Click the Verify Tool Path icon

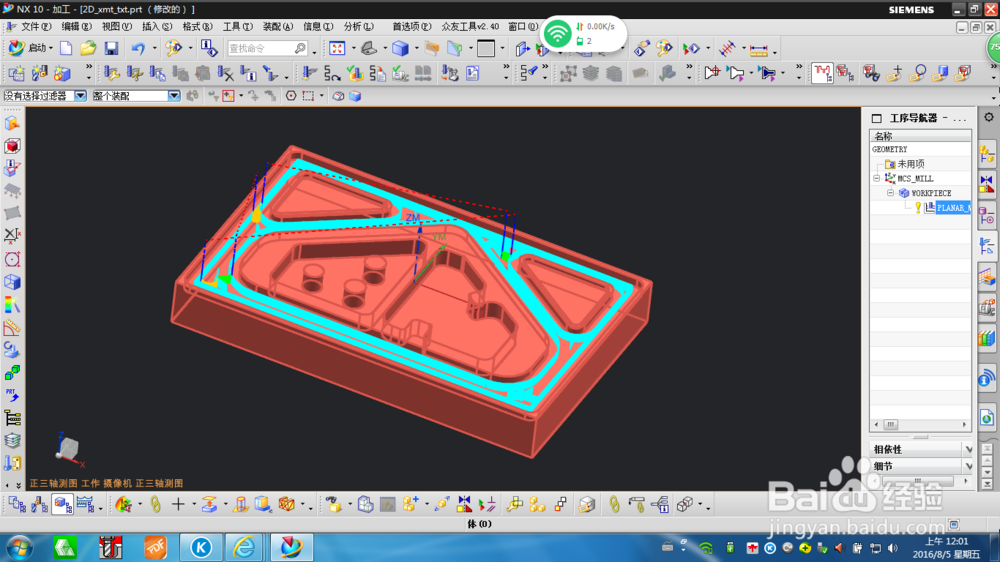coord(355,73)
